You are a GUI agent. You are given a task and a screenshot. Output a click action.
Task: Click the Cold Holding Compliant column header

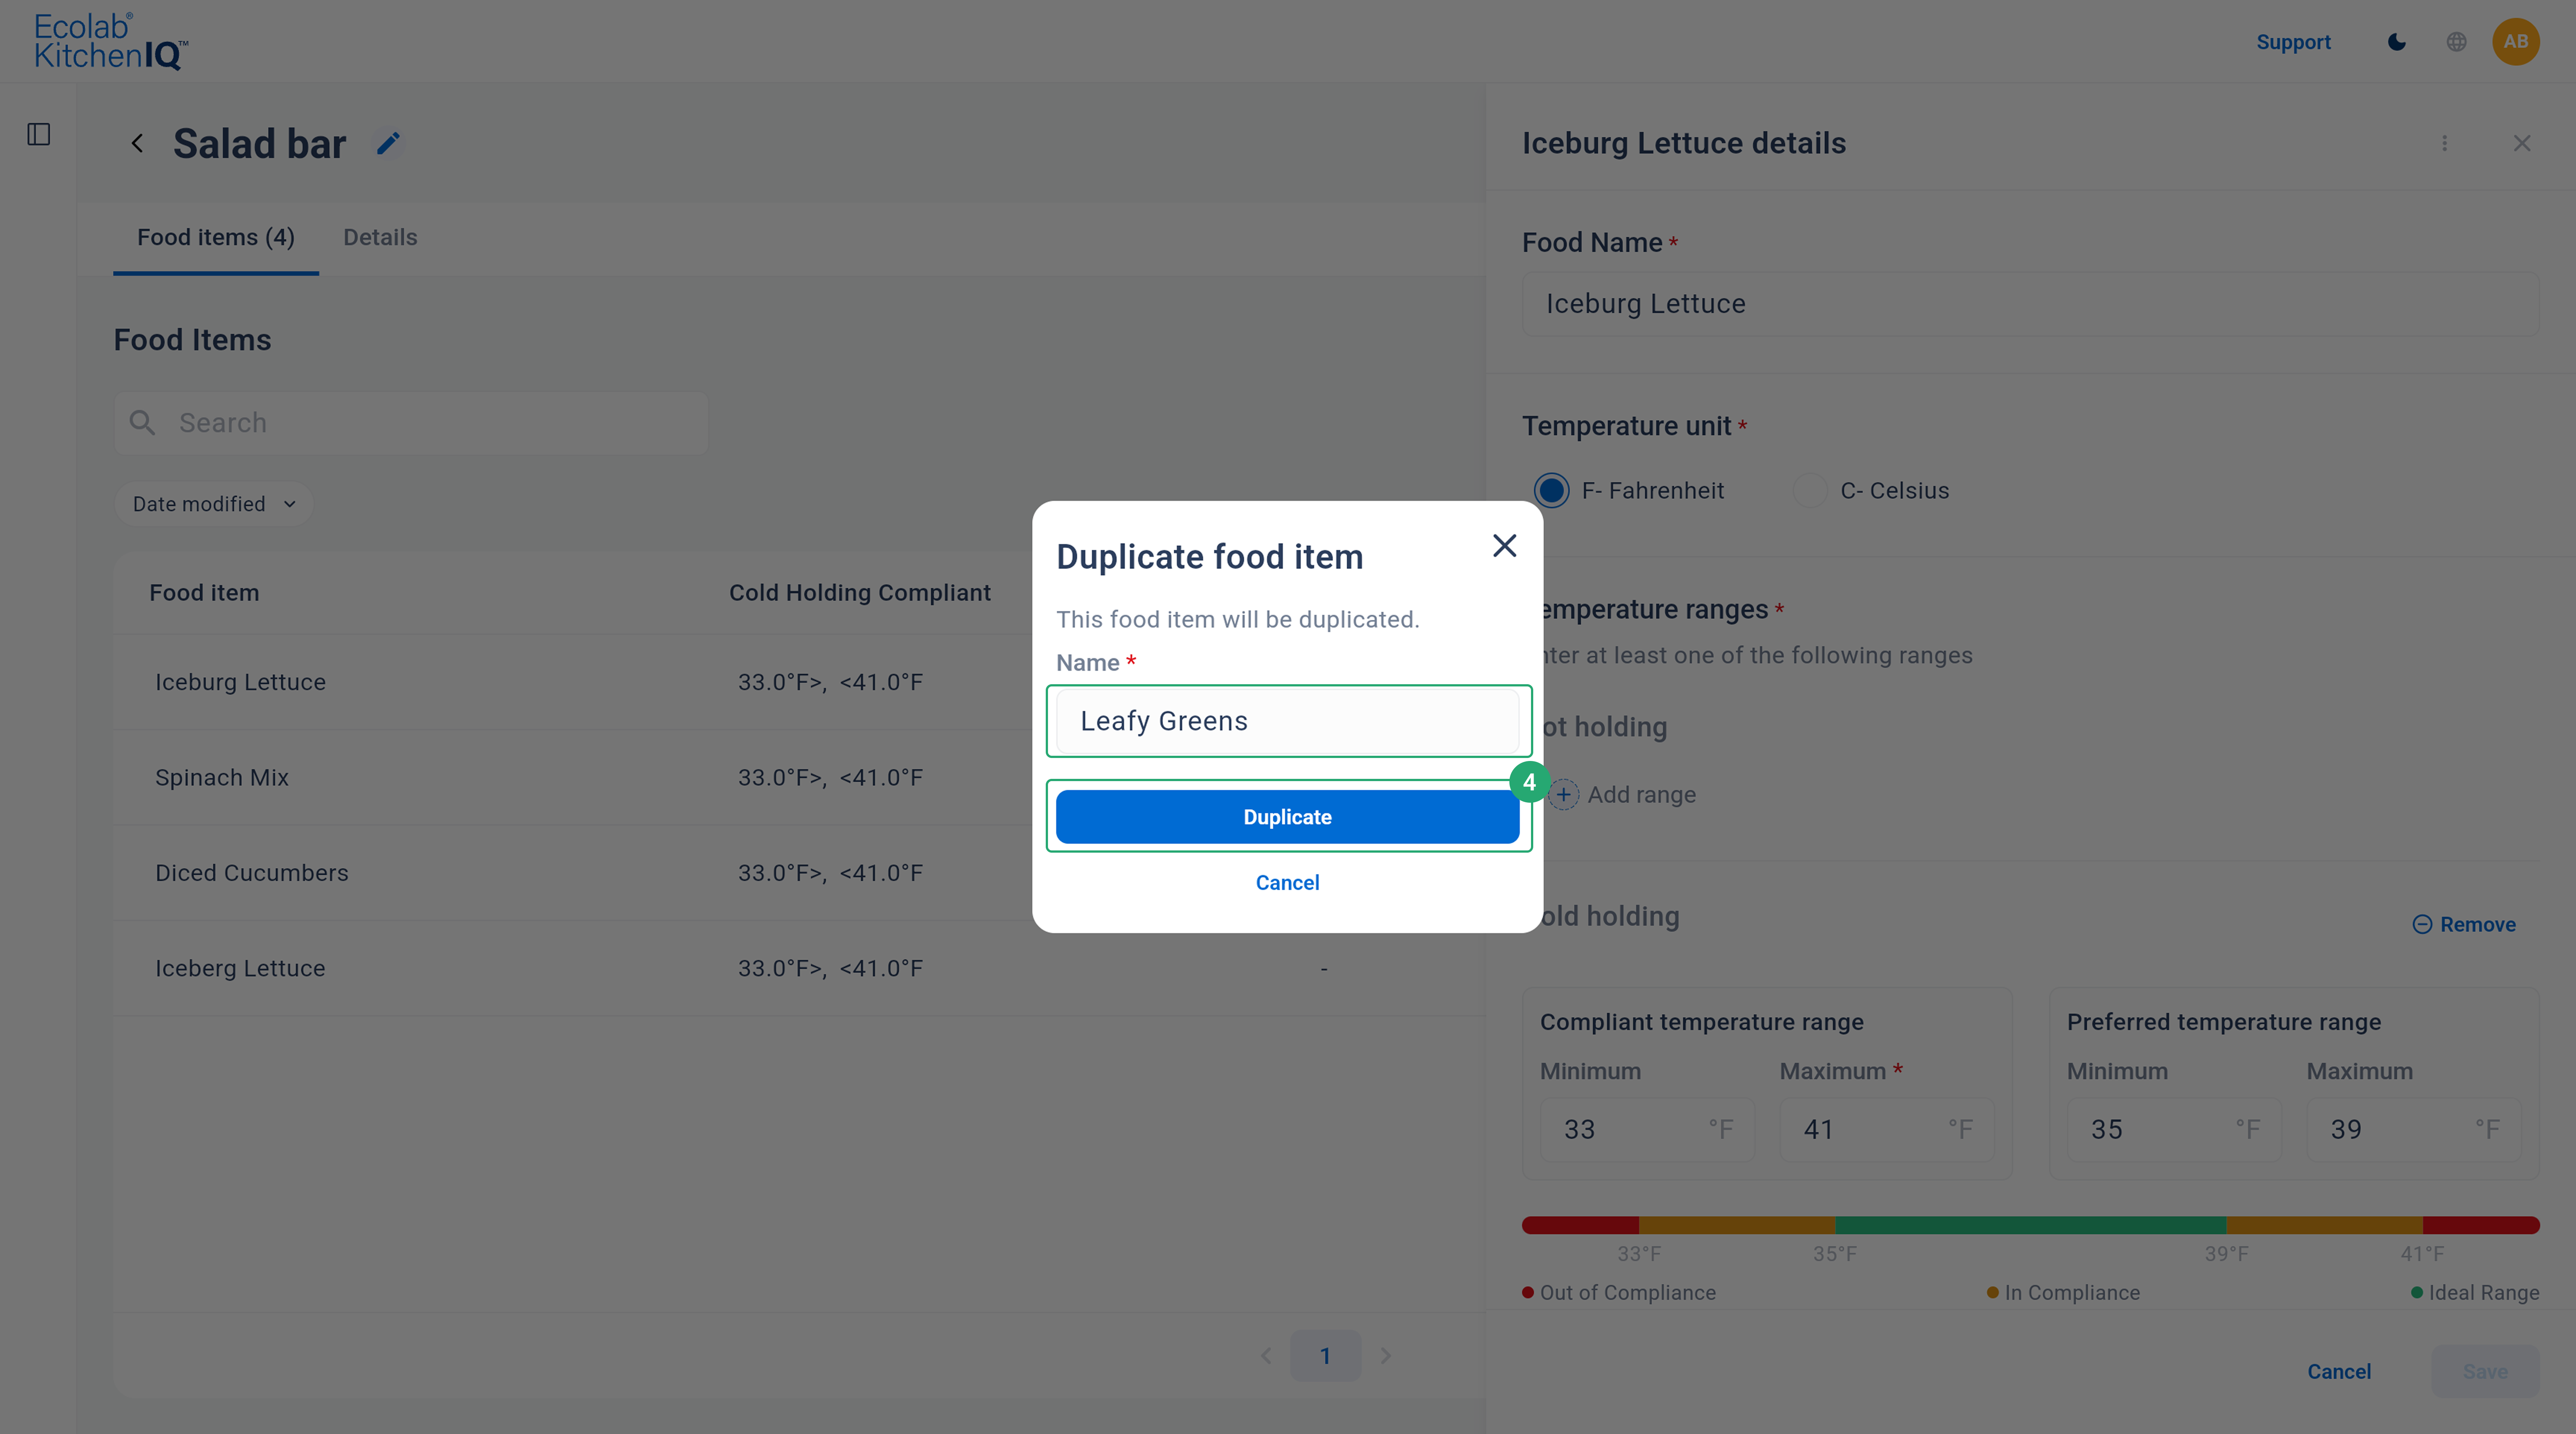point(860,593)
